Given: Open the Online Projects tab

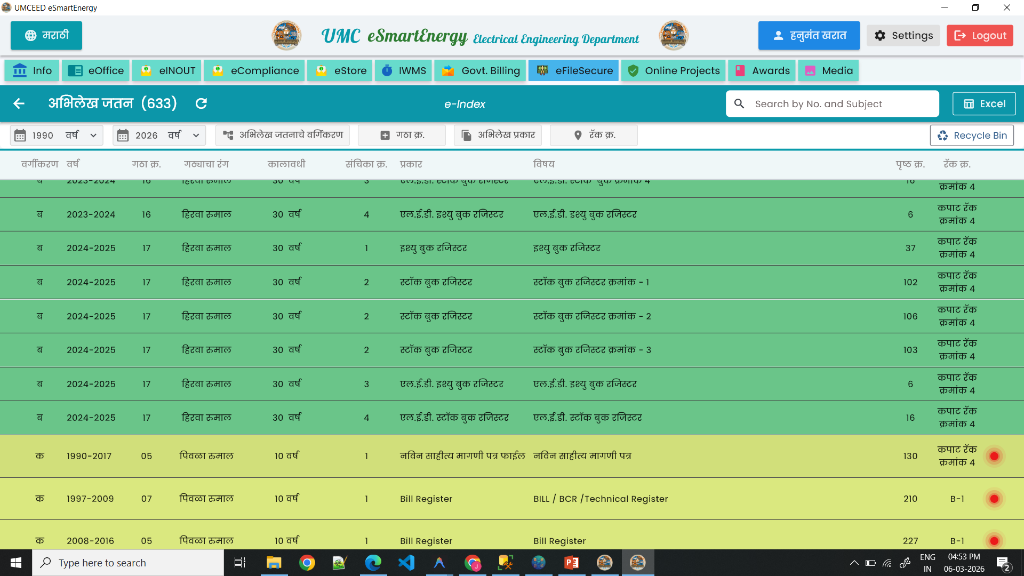Looking at the screenshot, I should tap(673, 71).
